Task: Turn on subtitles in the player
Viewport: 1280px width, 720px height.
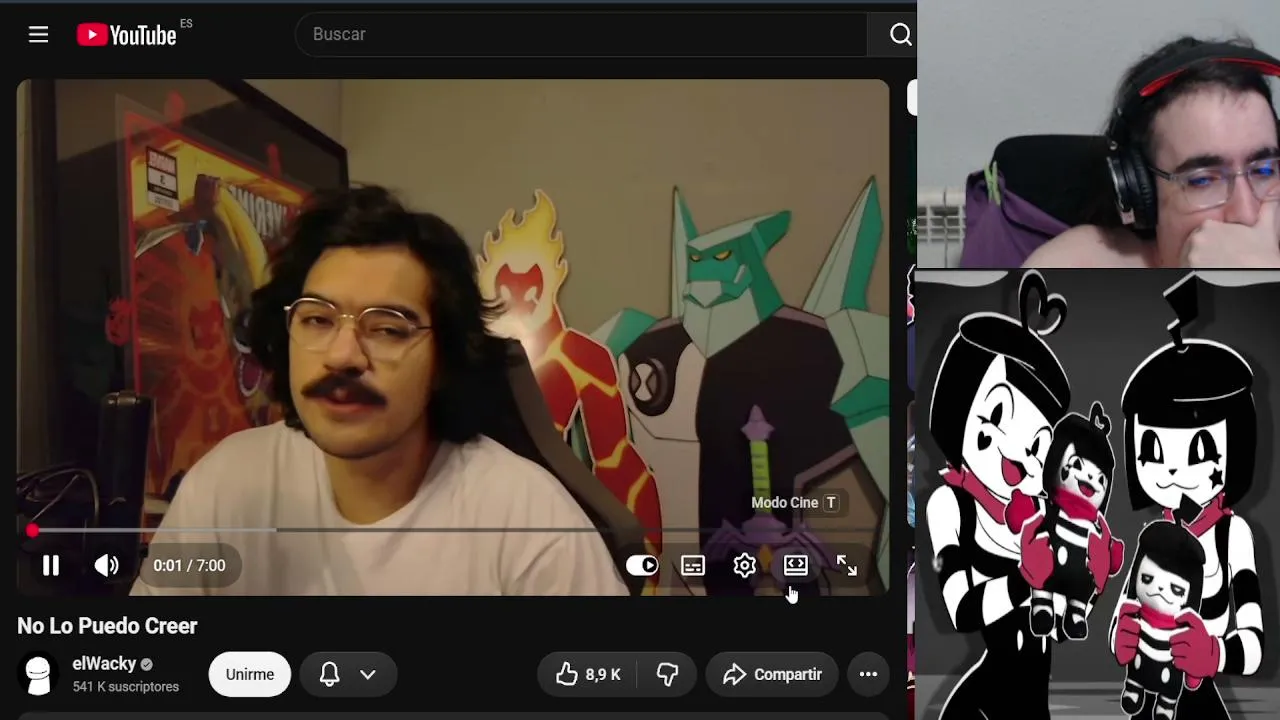Action: click(693, 566)
